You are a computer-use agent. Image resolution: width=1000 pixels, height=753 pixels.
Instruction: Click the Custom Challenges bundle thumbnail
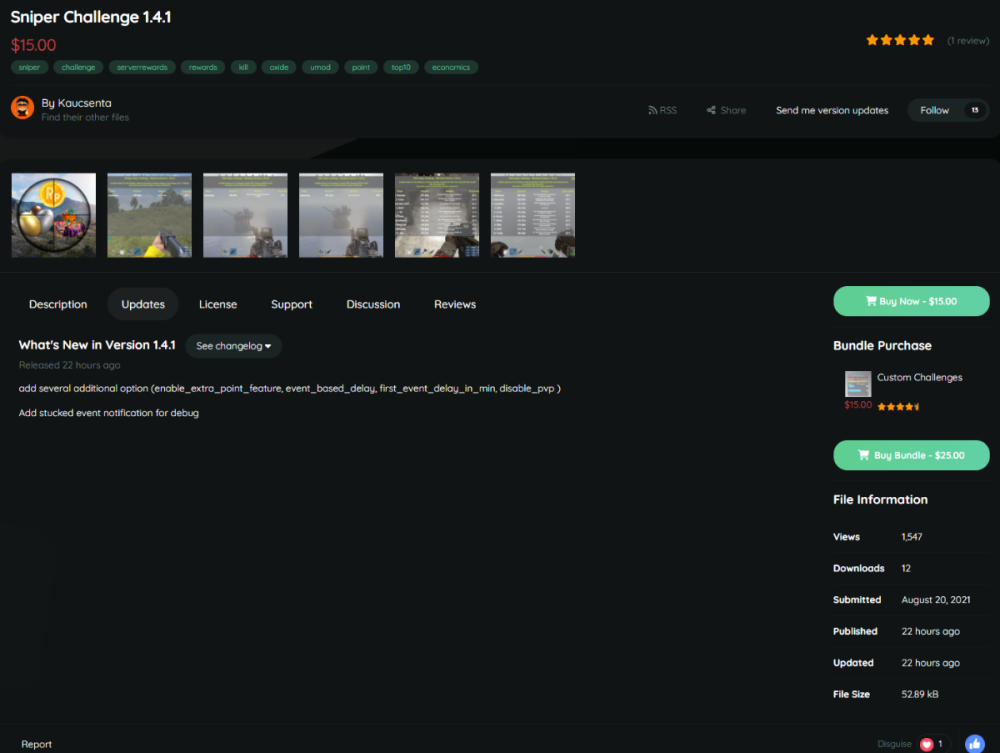[x=858, y=384]
